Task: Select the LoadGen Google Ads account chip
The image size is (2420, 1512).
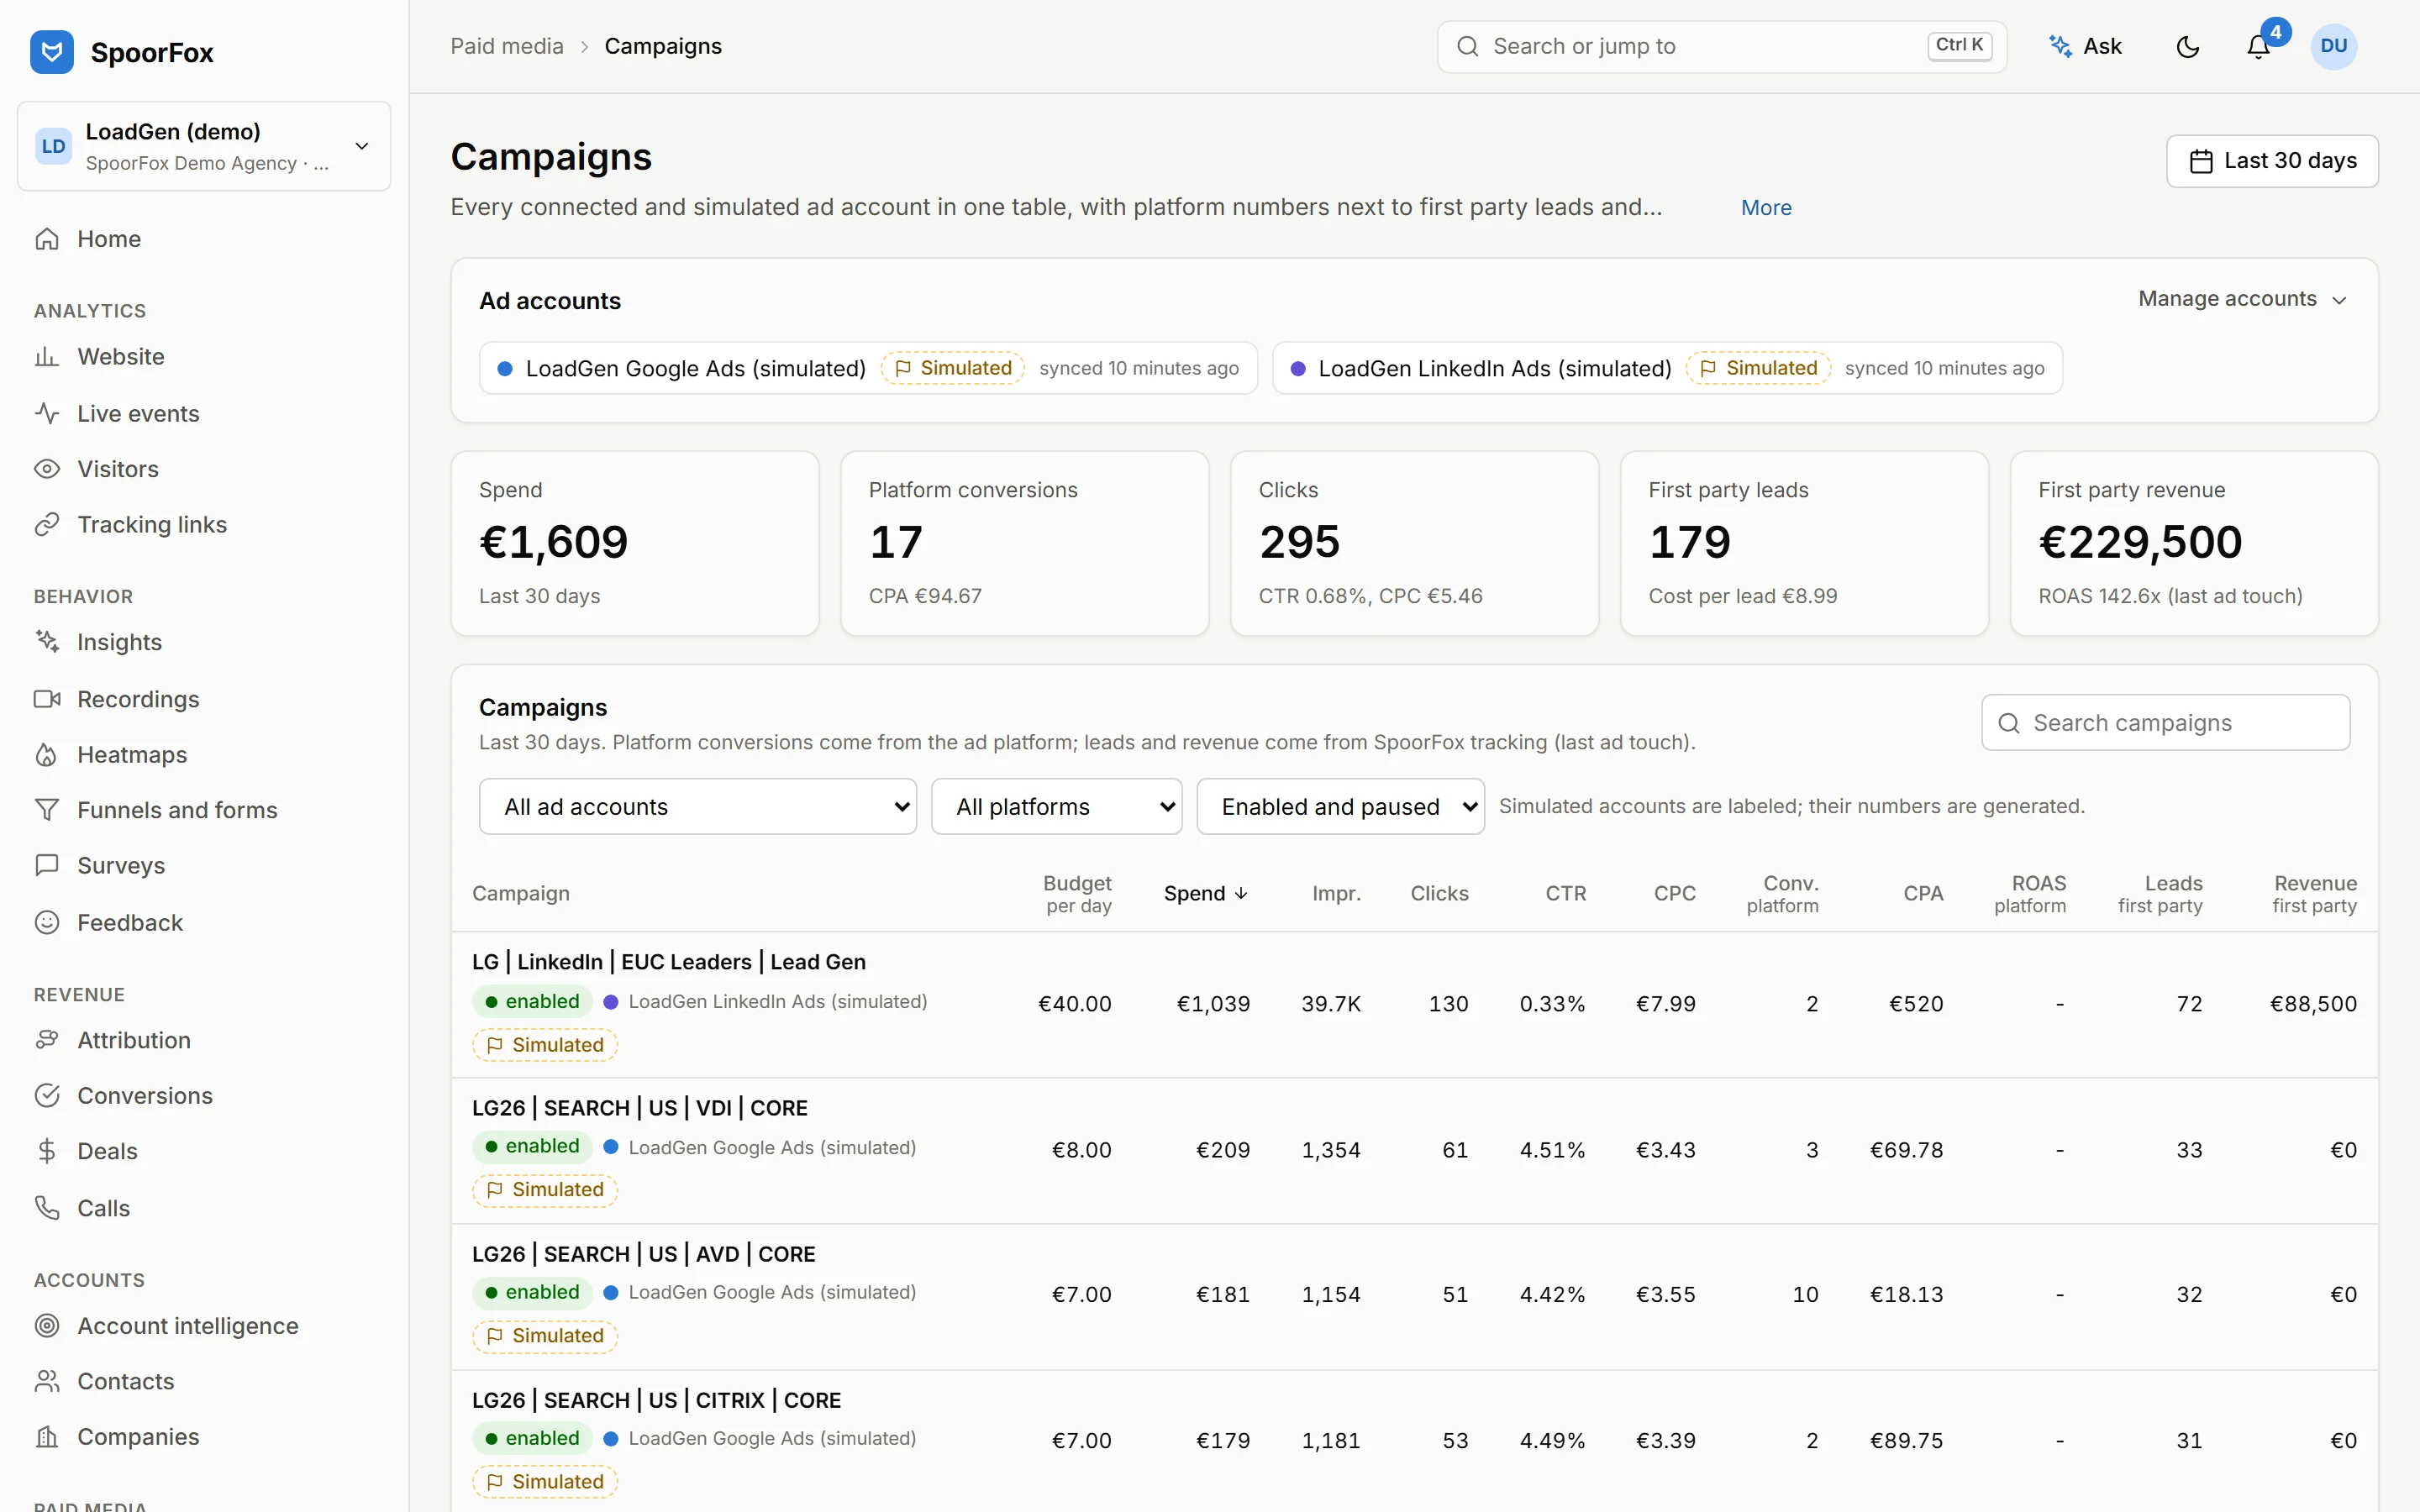Action: tap(868, 368)
